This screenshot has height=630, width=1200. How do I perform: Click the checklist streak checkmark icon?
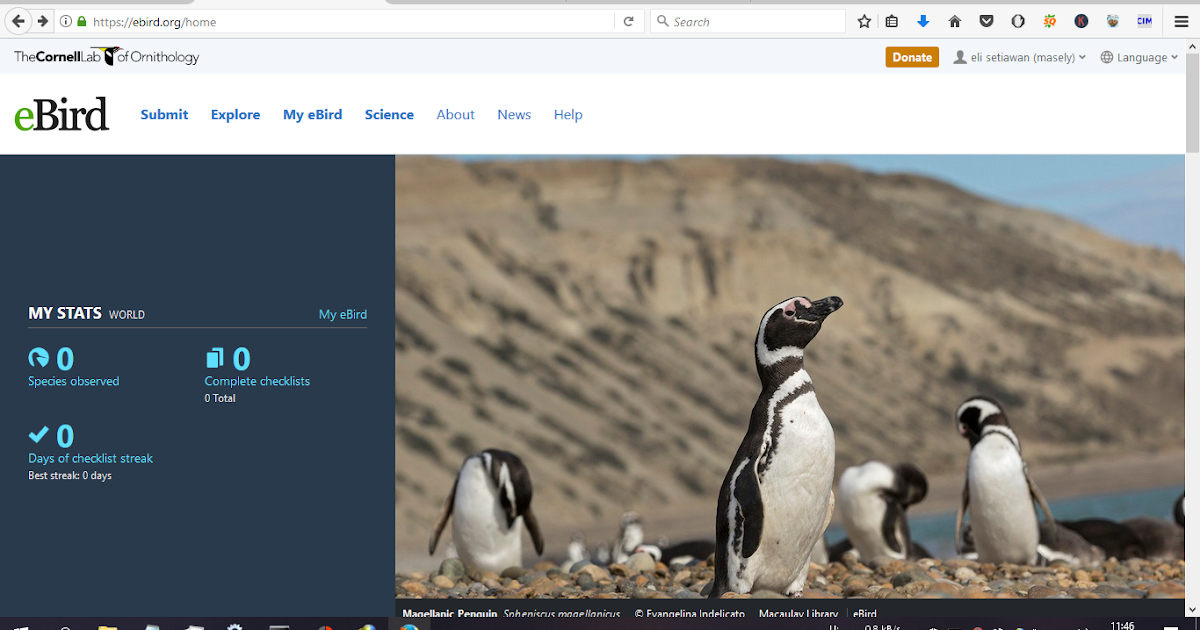(38, 435)
